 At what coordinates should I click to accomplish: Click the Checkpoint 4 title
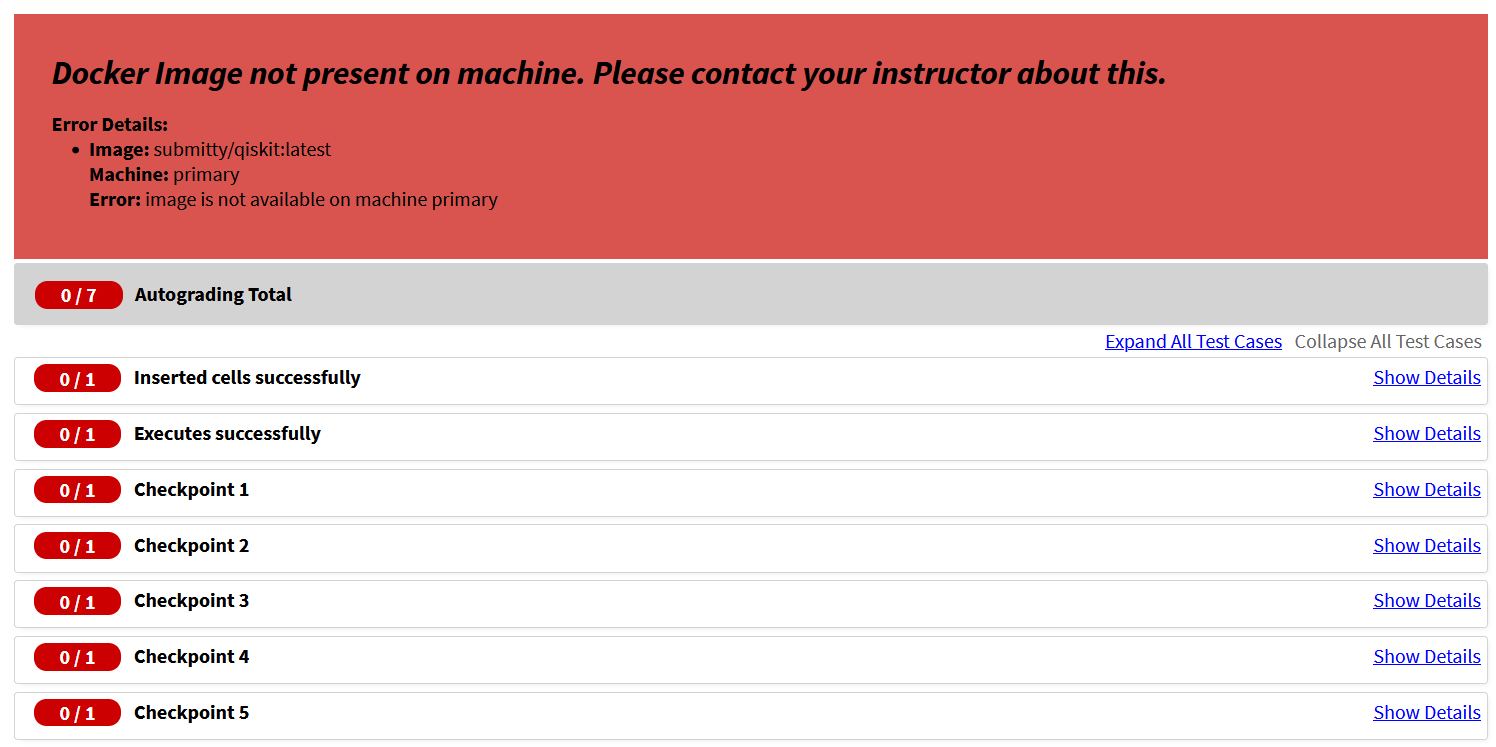point(191,657)
